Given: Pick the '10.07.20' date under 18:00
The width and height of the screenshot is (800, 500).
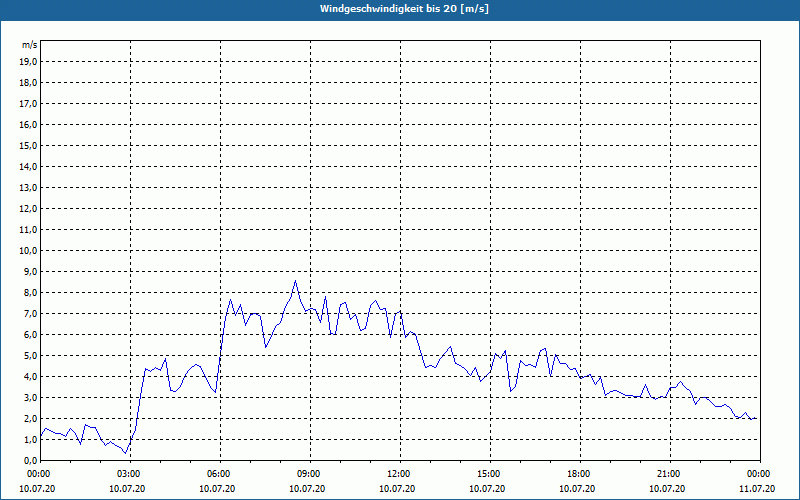Looking at the screenshot, I should pyautogui.click(x=577, y=489).
